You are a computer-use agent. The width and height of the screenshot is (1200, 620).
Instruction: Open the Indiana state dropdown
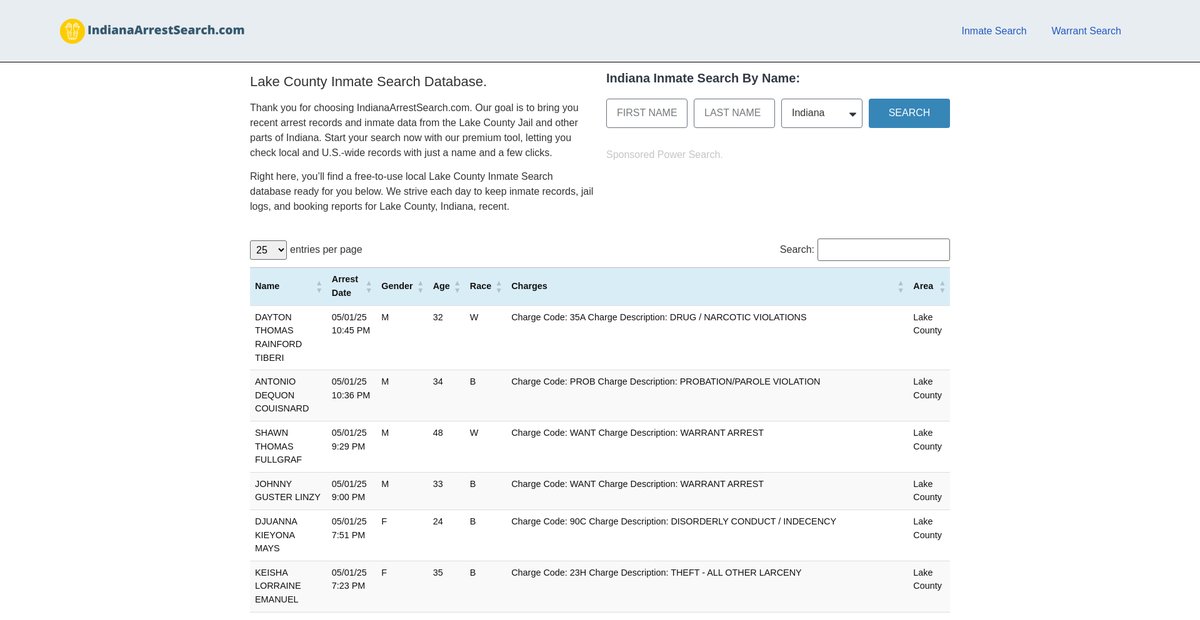pos(821,113)
